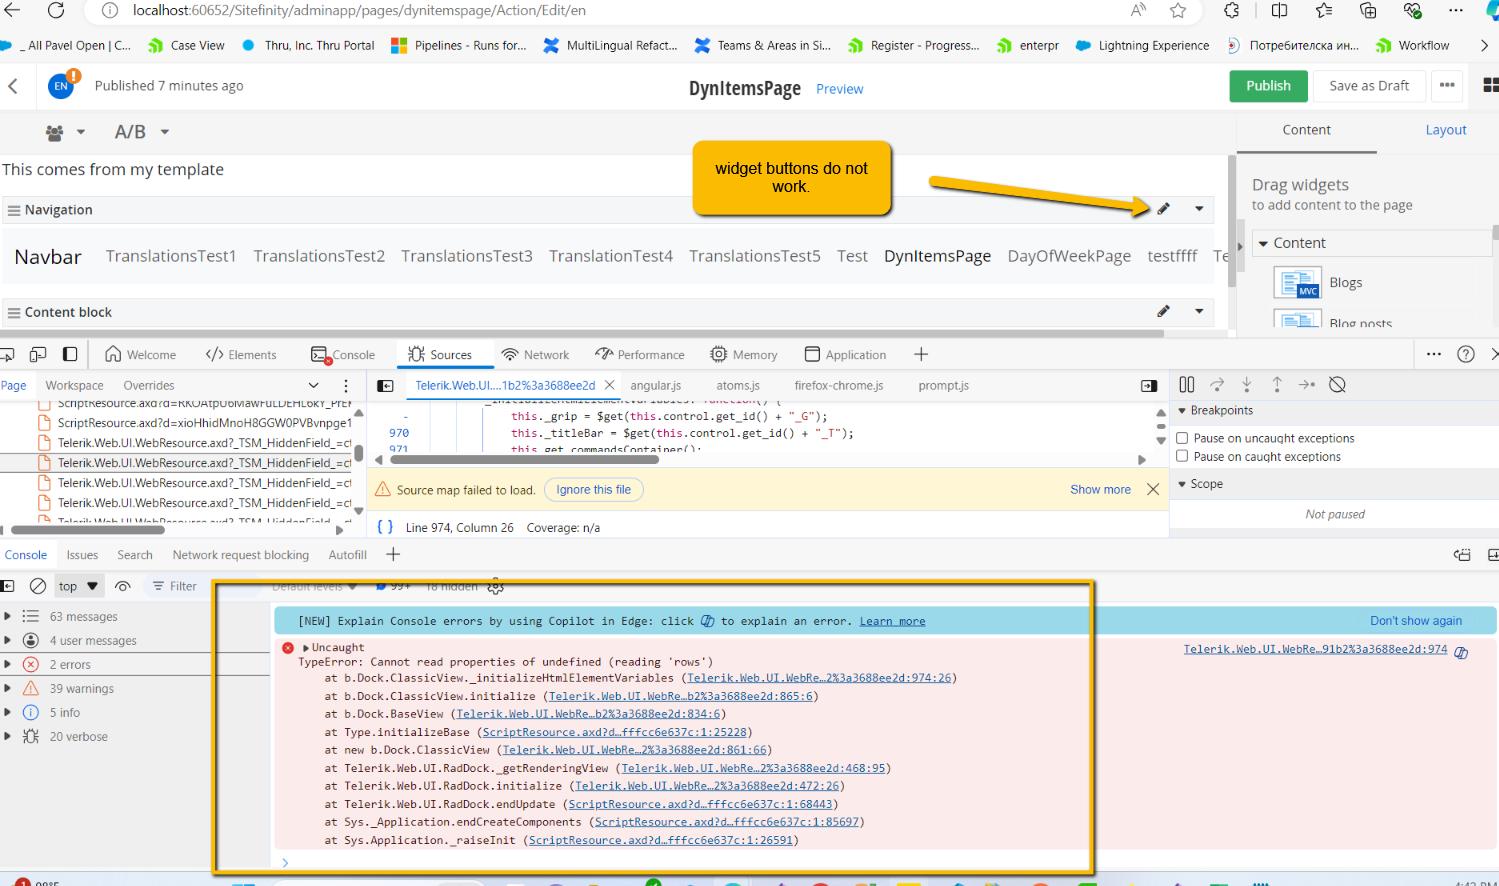Click the more actions ellipsis next to Save as Draft
The width and height of the screenshot is (1499, 886).
(1447, 86)
